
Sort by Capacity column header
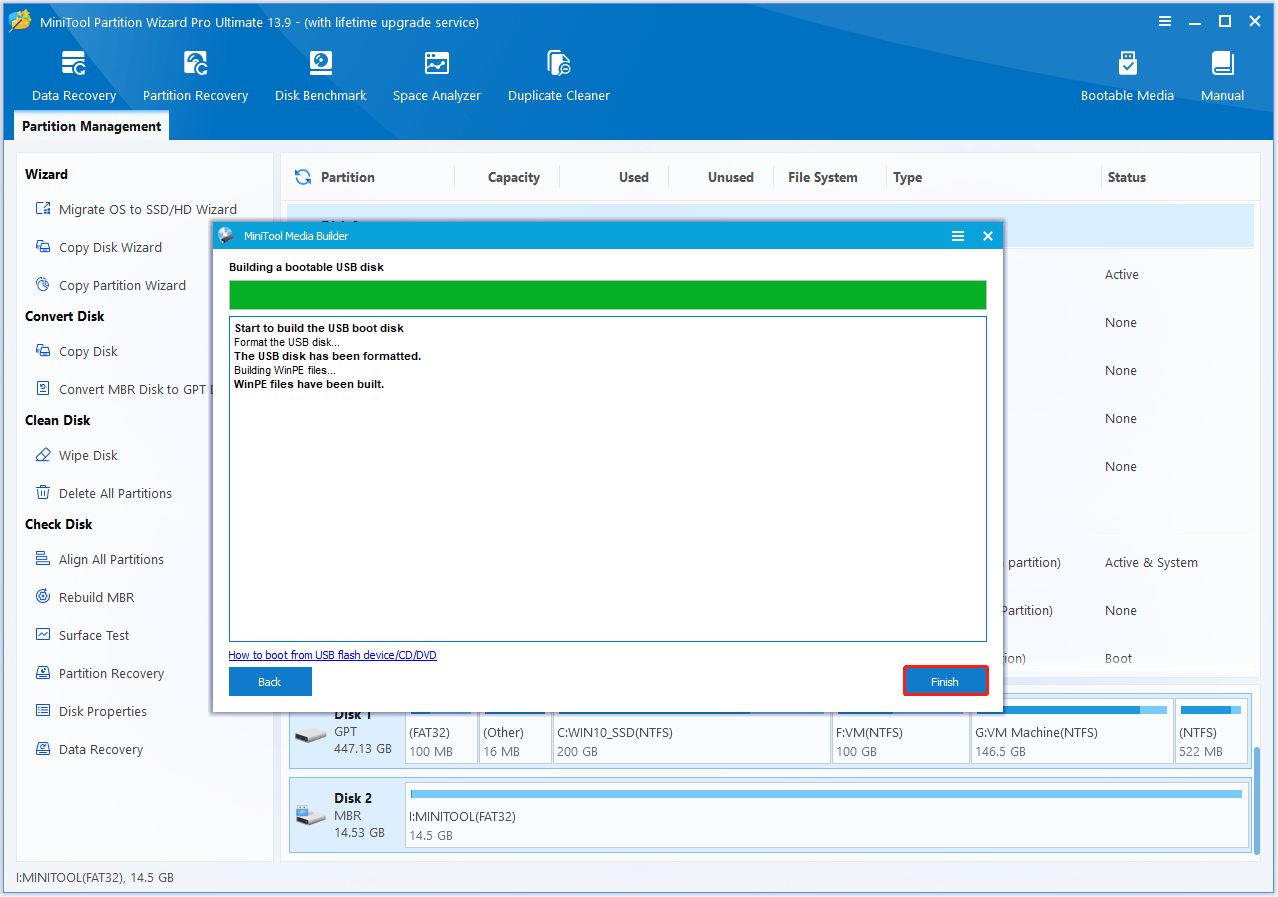pyautogui.click(x=513, y=177)
